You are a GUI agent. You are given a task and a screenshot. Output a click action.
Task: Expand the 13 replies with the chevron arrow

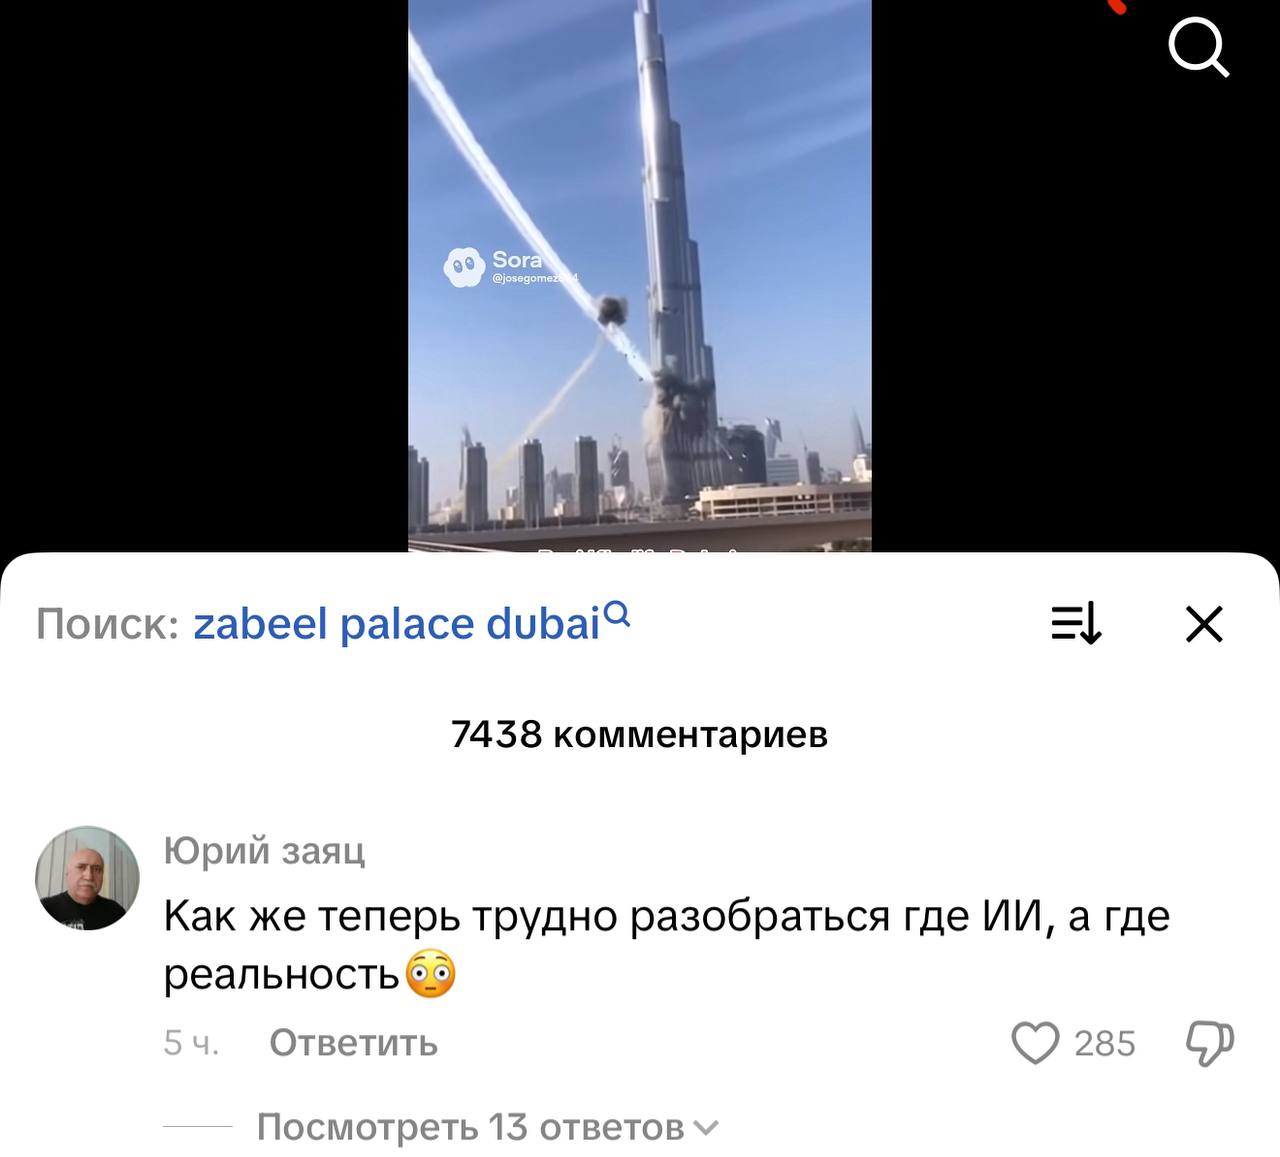pyautogui.click(x=705, y=1128)
